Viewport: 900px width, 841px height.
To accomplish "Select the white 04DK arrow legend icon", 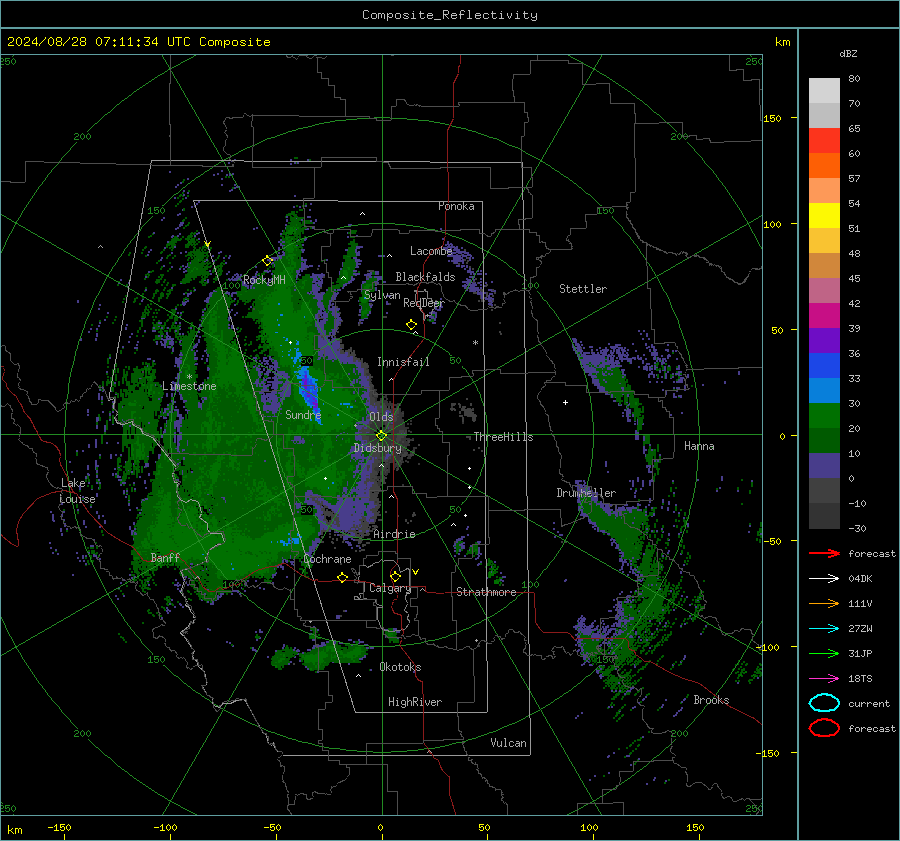I will (824, 579).
